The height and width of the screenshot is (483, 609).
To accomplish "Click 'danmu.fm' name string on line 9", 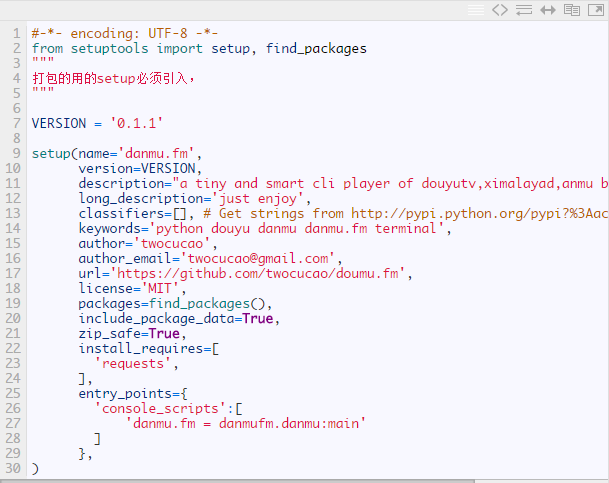I will [157, 153].
